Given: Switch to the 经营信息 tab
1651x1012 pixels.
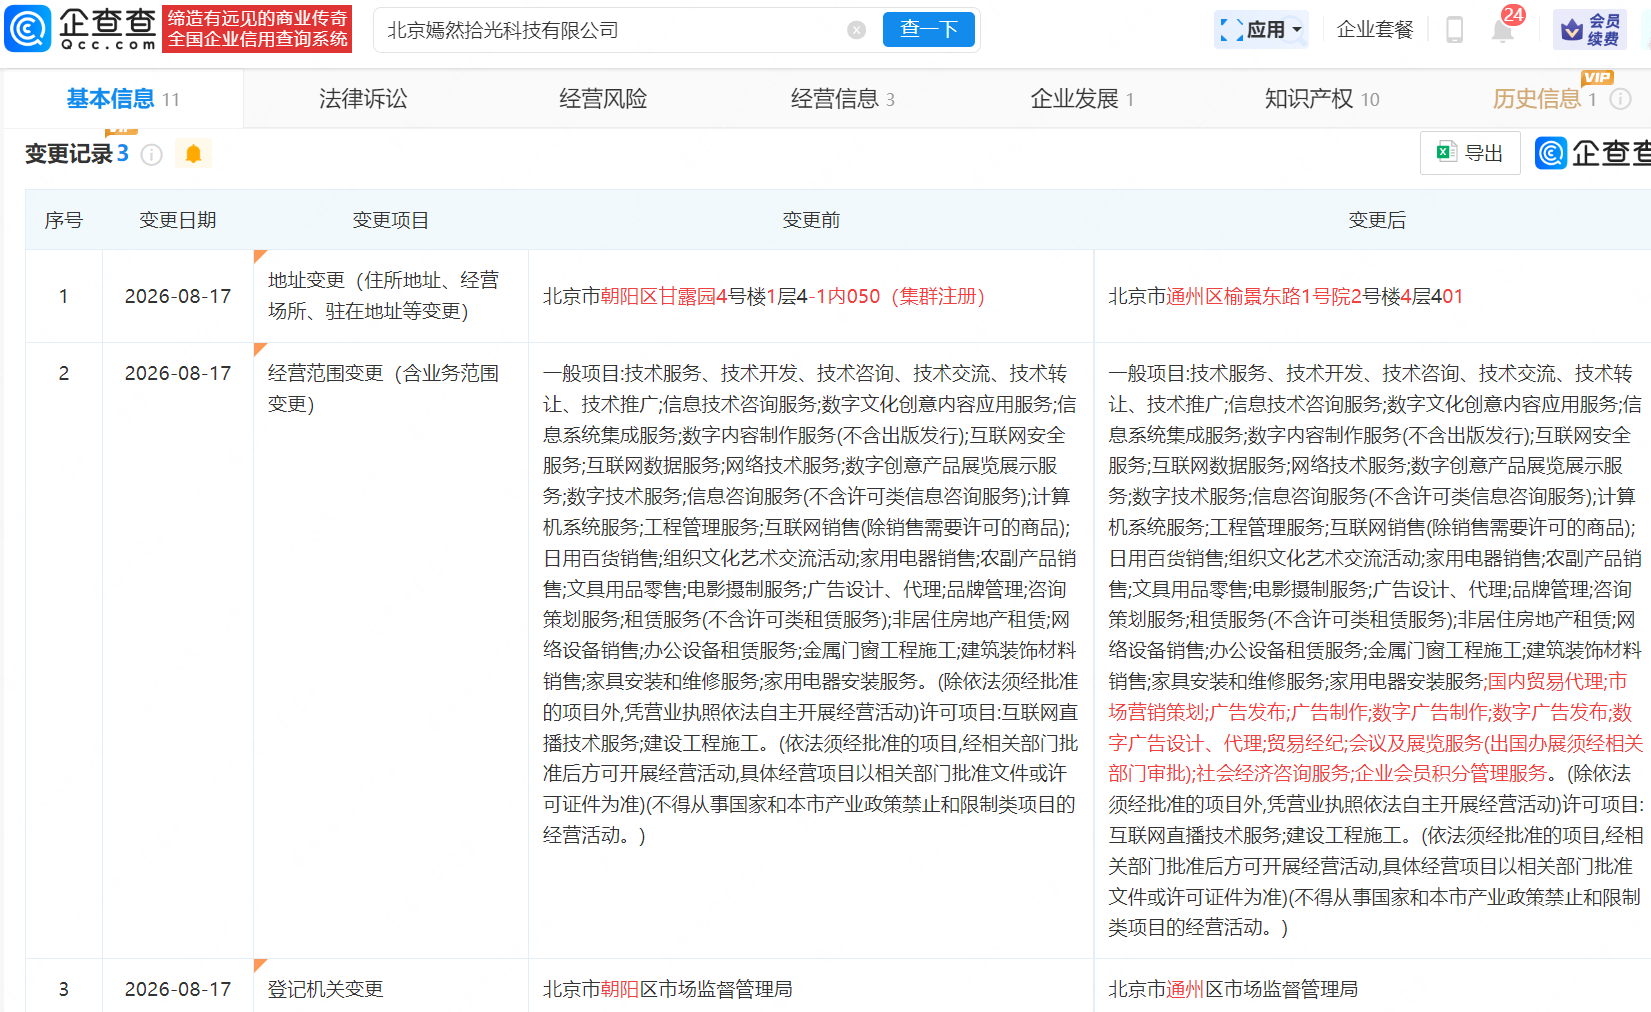Looking at the screenshot, I should 843,99.
